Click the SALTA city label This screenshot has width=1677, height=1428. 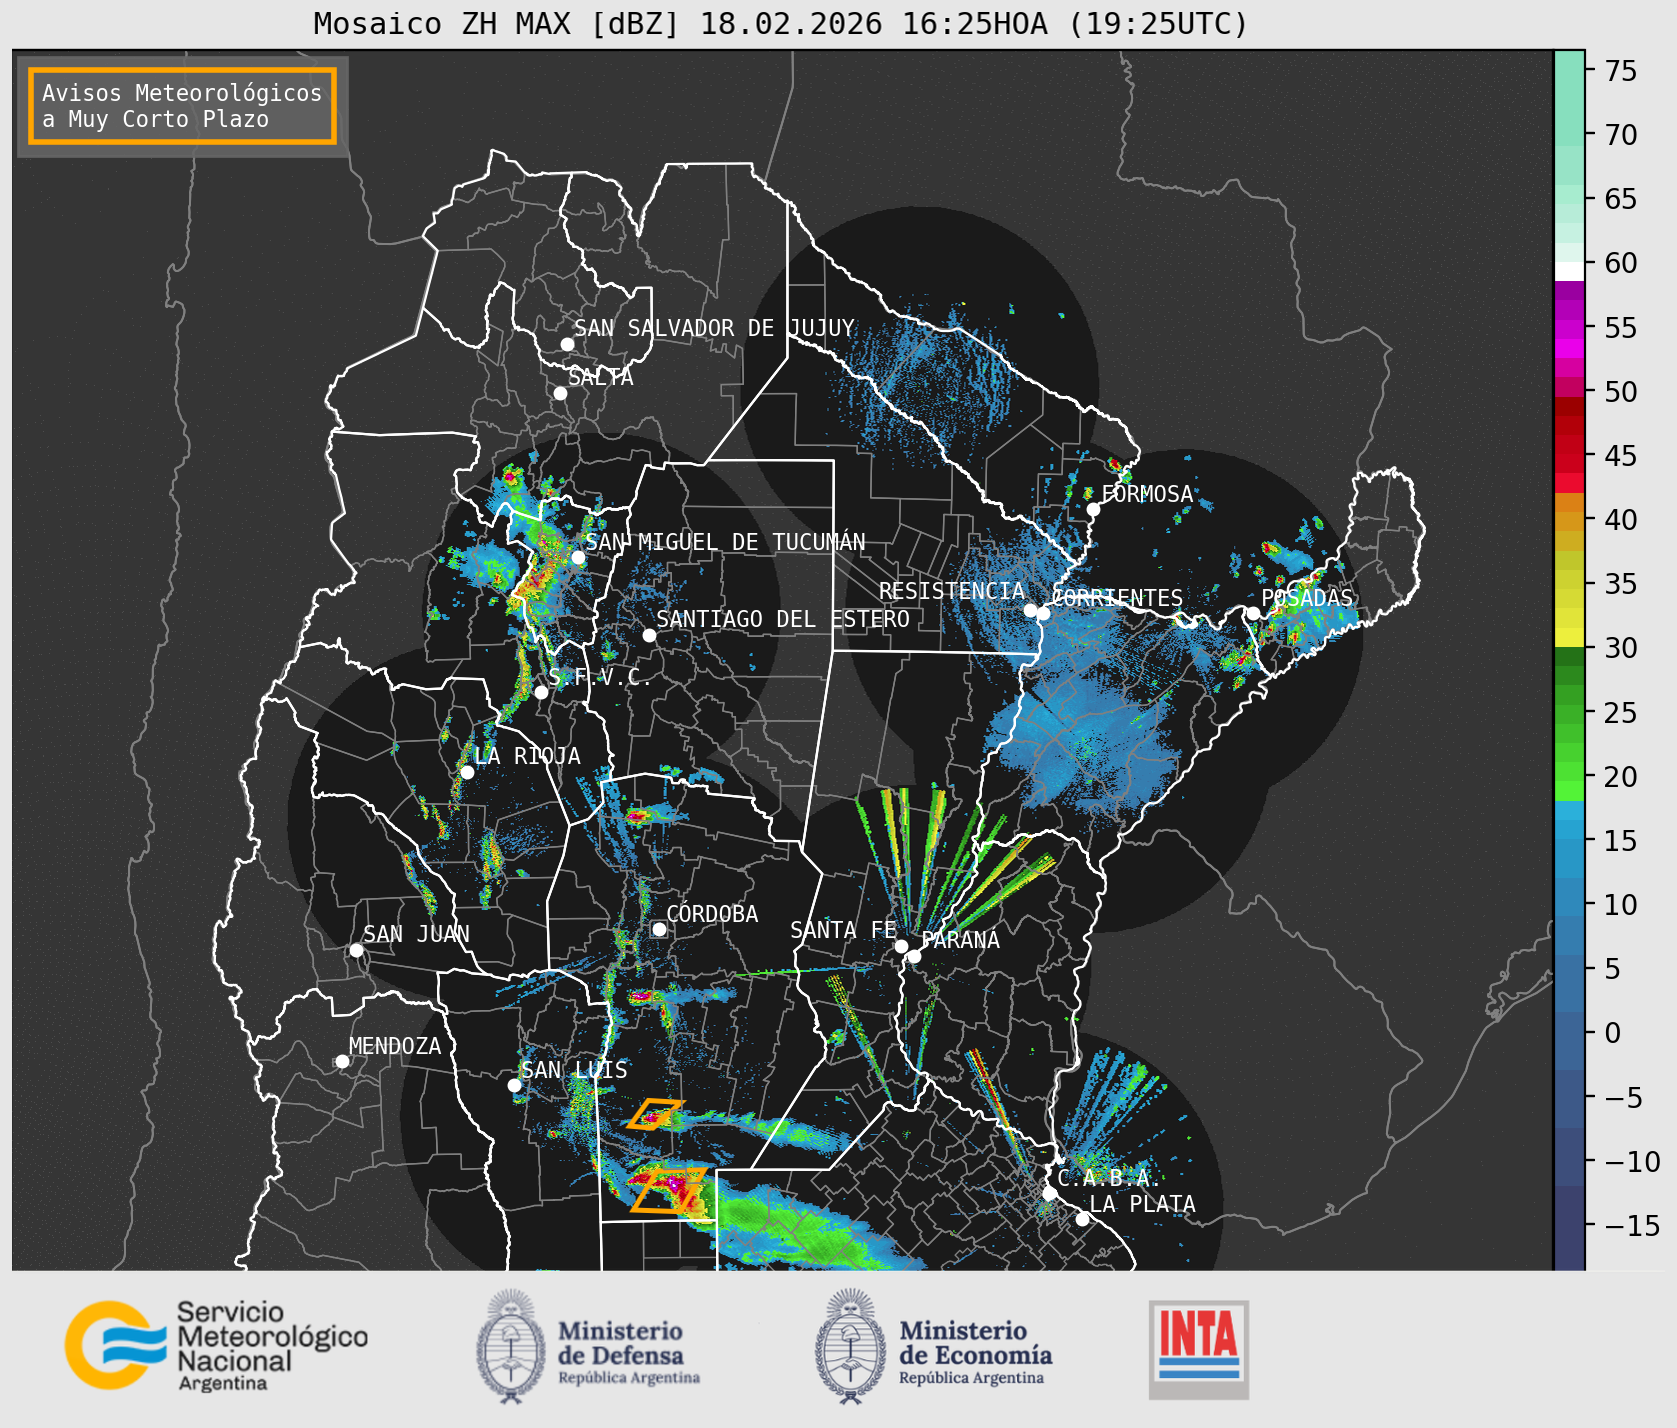click(601, 377)
